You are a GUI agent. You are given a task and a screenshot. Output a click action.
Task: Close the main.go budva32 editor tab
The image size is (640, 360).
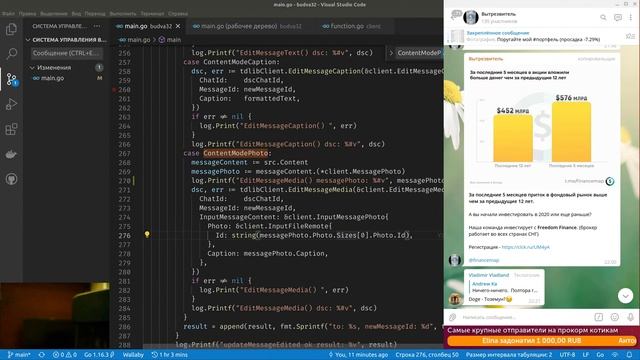tap(178, 26)
